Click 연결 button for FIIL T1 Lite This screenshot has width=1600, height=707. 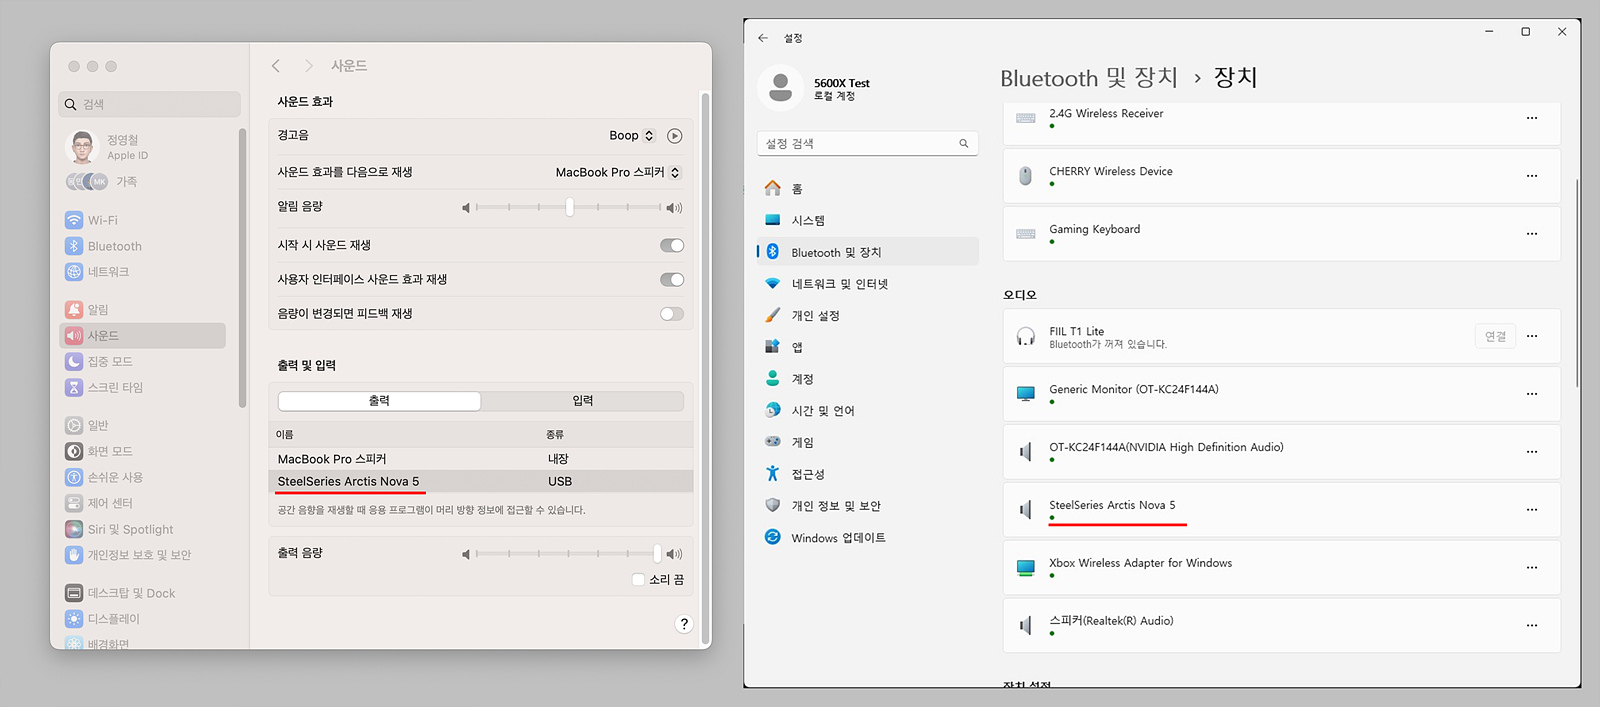click(1495, 337)
